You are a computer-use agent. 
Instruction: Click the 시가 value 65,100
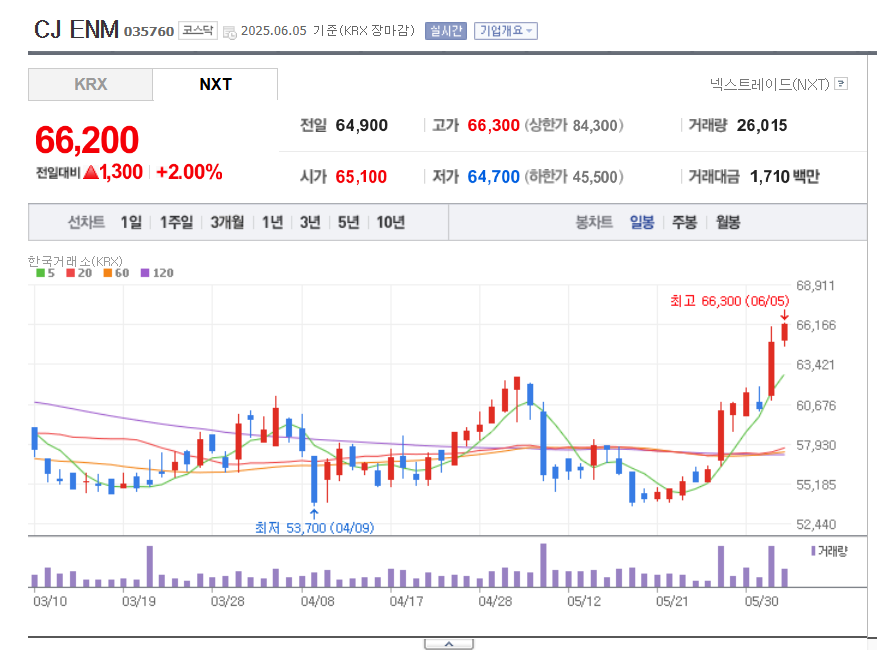point(361,177)
